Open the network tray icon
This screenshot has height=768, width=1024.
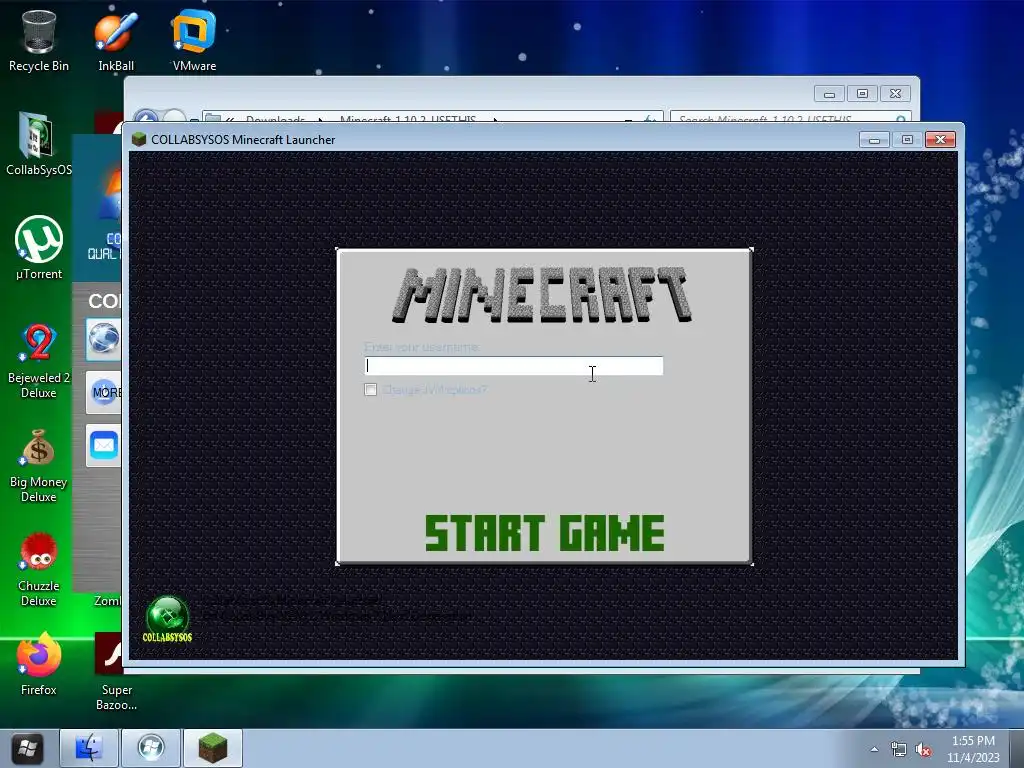point(899,750)
